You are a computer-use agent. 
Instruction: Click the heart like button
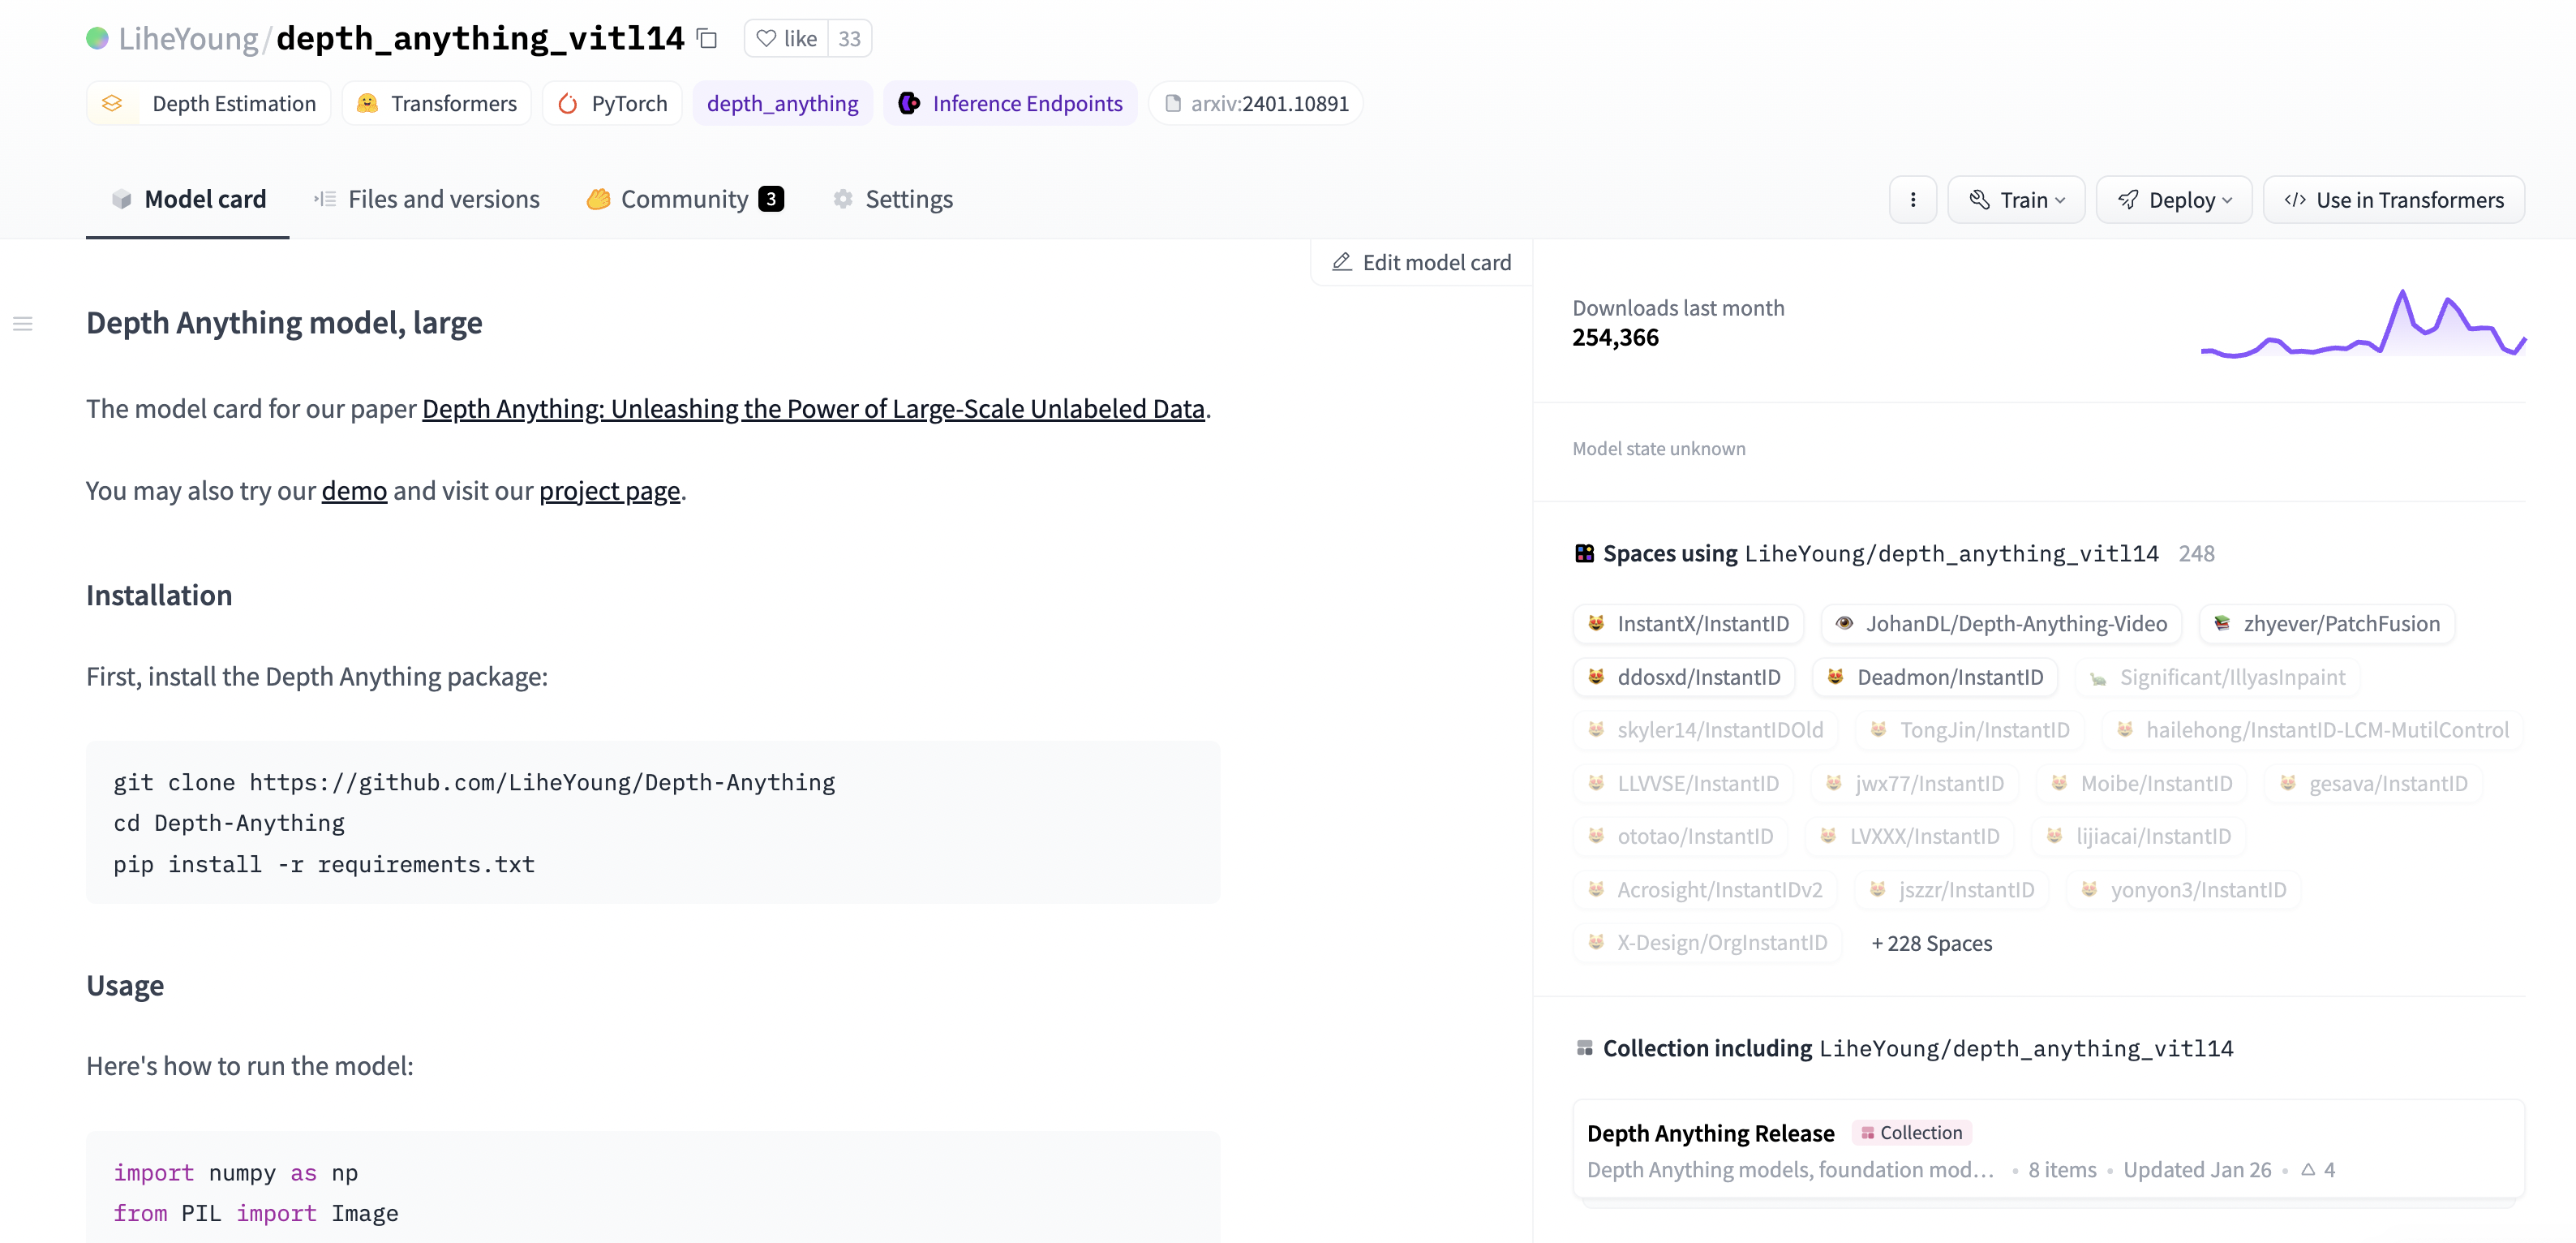(787, 39)
